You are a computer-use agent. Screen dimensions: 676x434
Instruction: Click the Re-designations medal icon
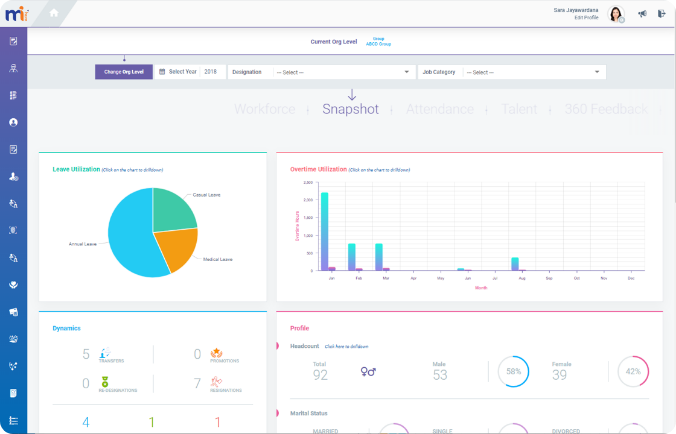(x=105, y=382)
